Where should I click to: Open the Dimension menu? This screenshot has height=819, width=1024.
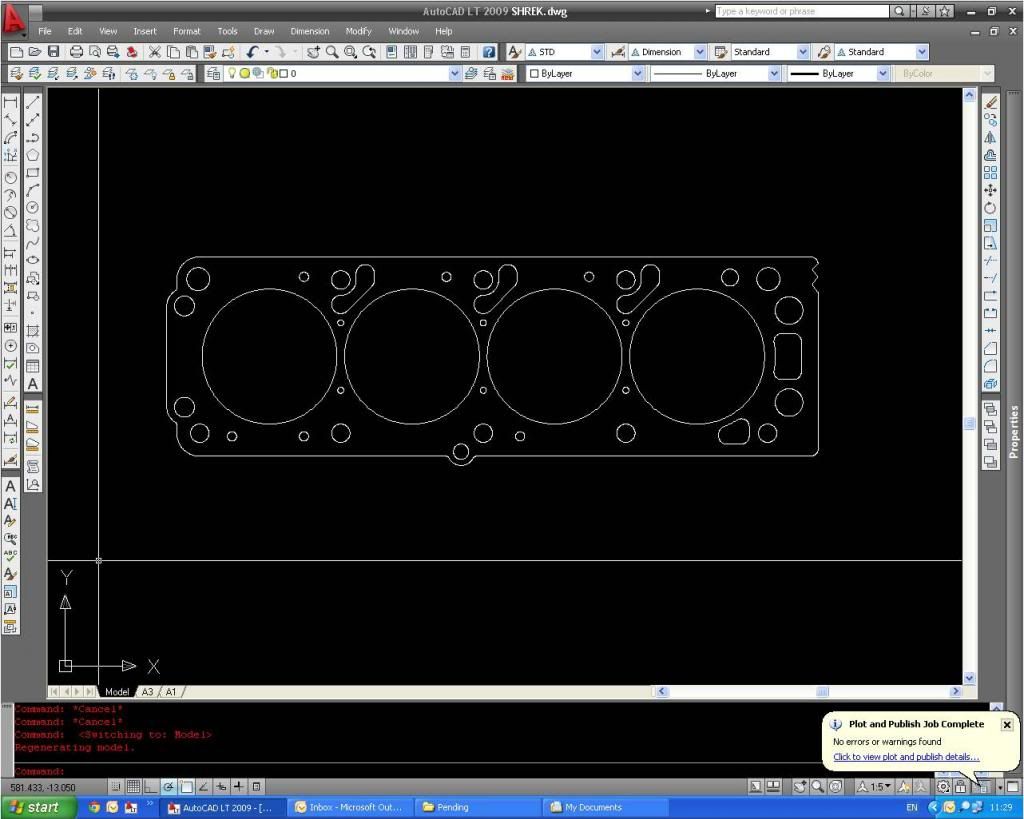tap(310, 31)
